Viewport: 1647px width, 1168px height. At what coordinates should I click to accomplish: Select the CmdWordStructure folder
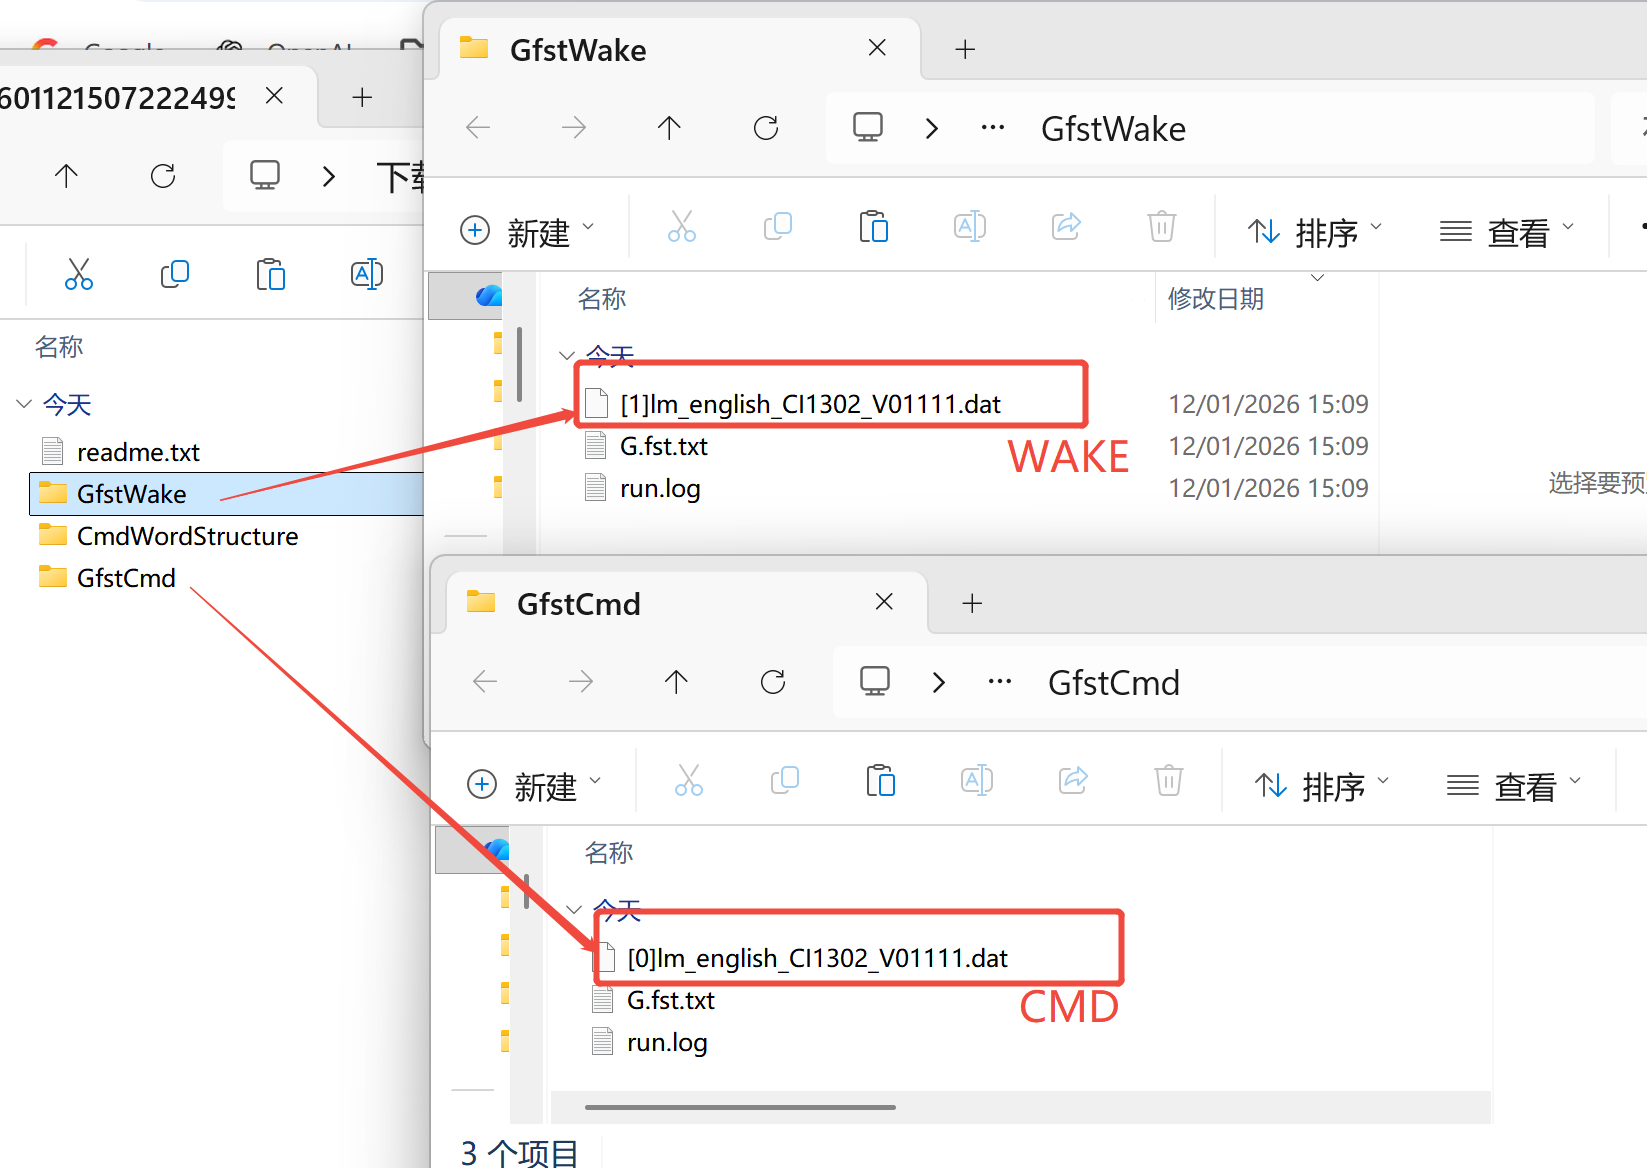coord(187,536)
